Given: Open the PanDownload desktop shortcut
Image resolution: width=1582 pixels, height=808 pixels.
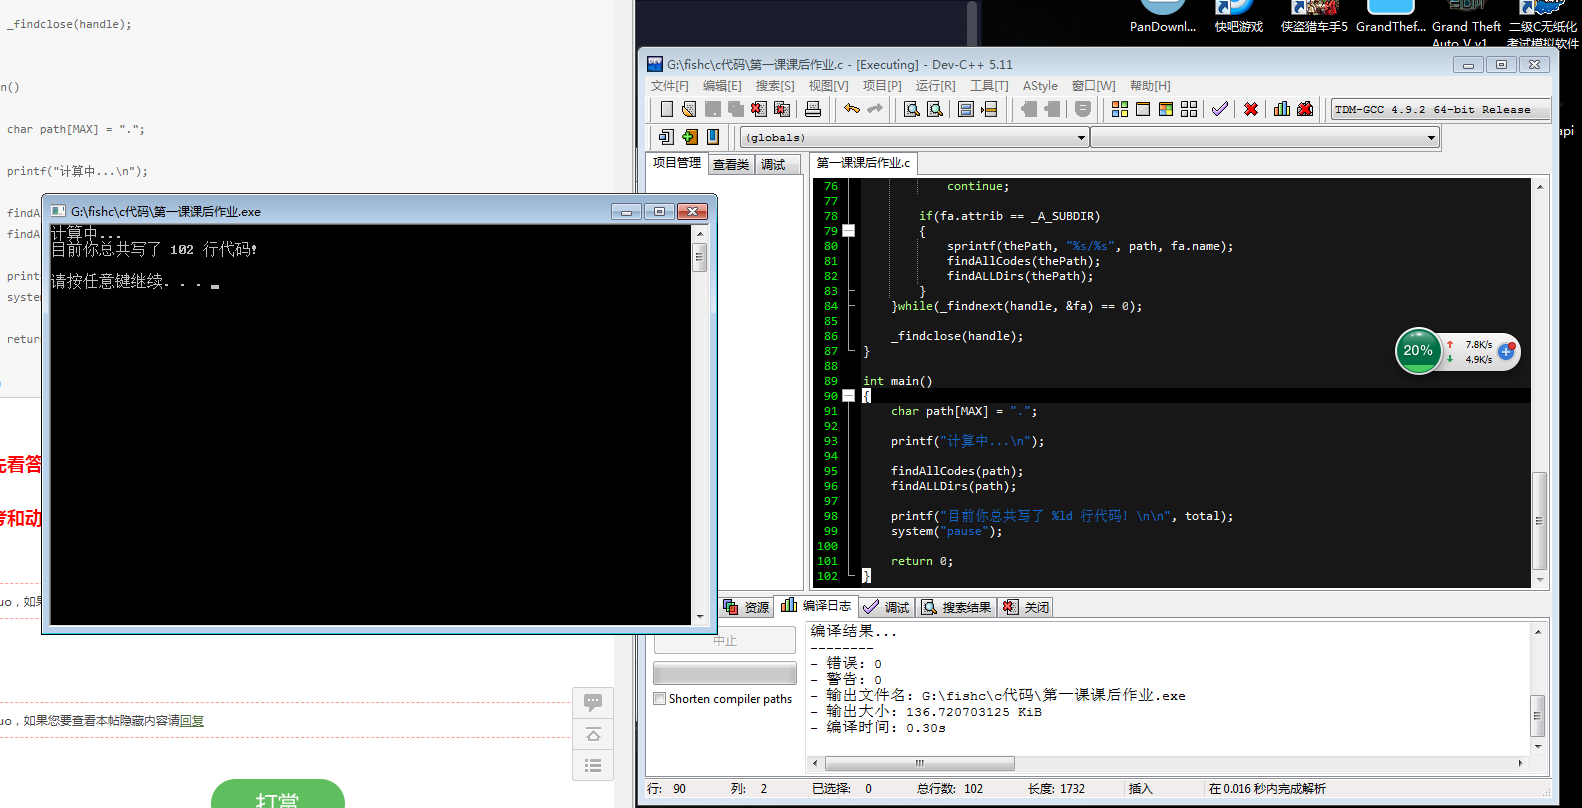Looking at the screenshot, I should coord(1163,17).
